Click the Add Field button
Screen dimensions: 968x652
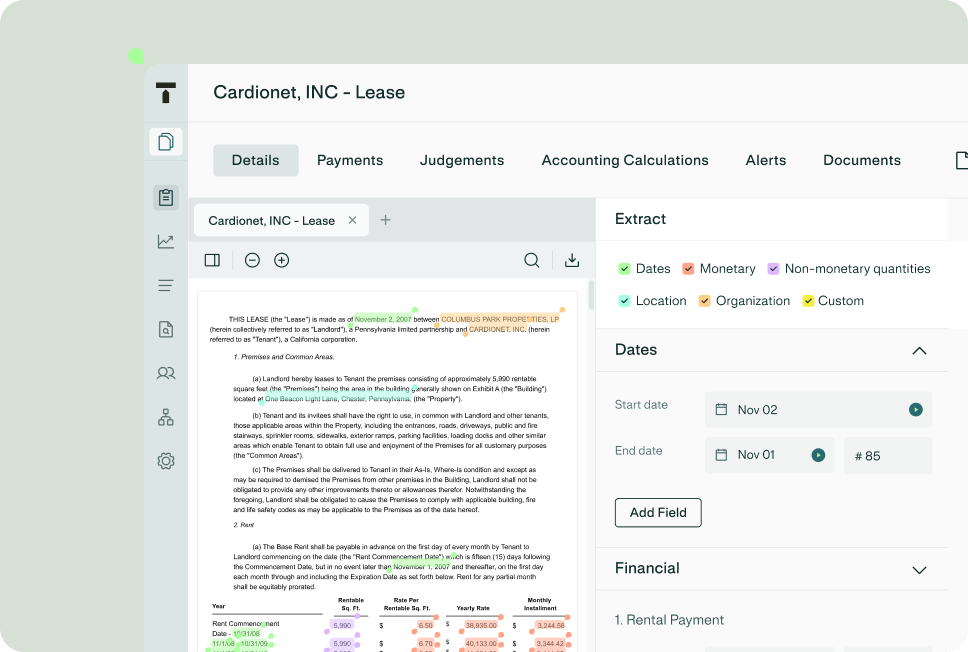(658, 512)
